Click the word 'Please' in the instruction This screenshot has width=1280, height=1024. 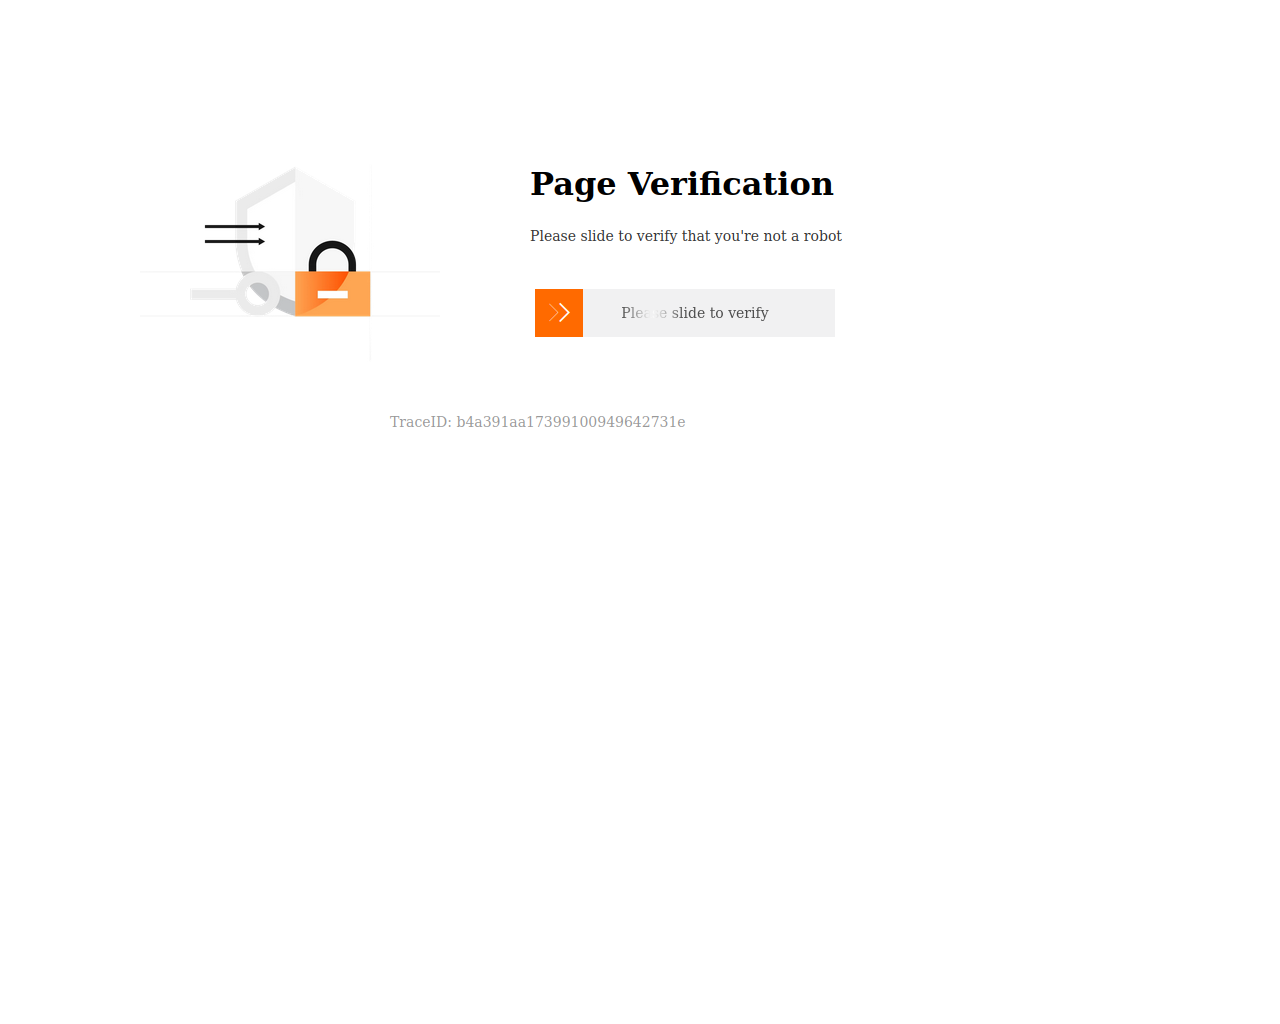(553, 236)
